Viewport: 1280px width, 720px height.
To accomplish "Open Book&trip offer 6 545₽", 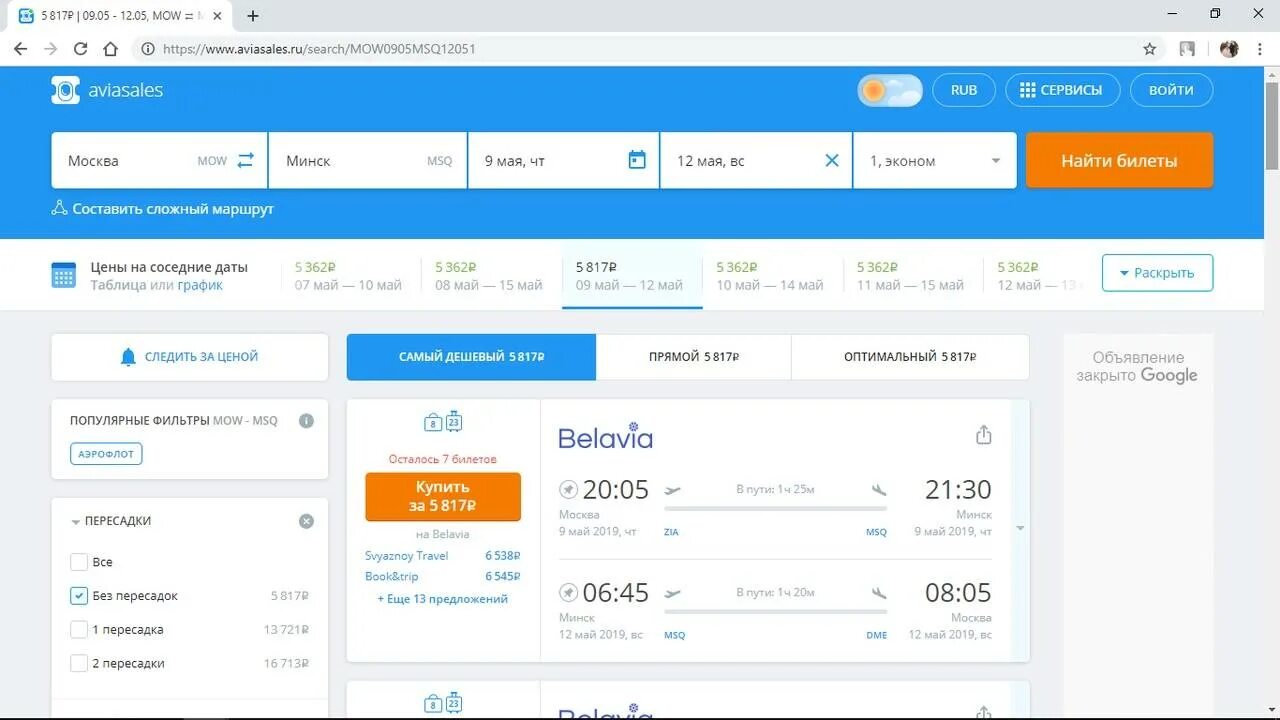I will [443, 577].
